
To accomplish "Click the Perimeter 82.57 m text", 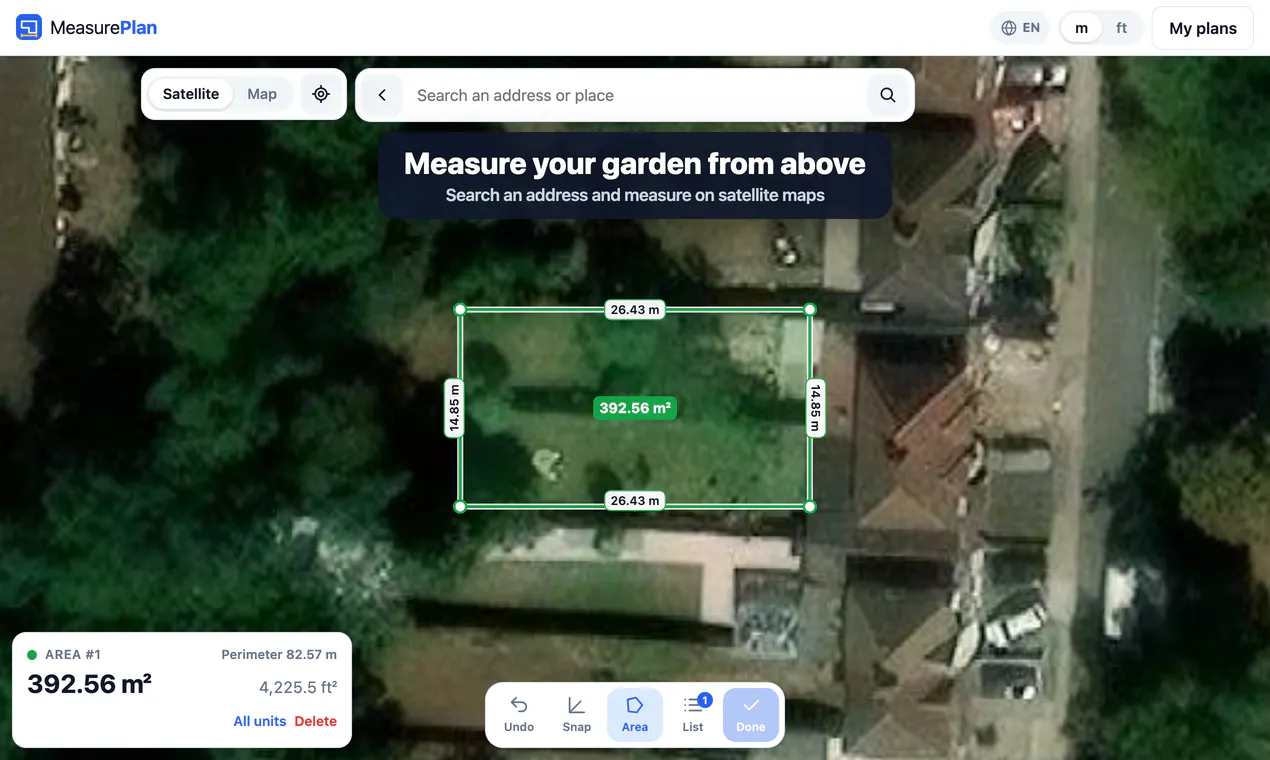I will (279, 655).
